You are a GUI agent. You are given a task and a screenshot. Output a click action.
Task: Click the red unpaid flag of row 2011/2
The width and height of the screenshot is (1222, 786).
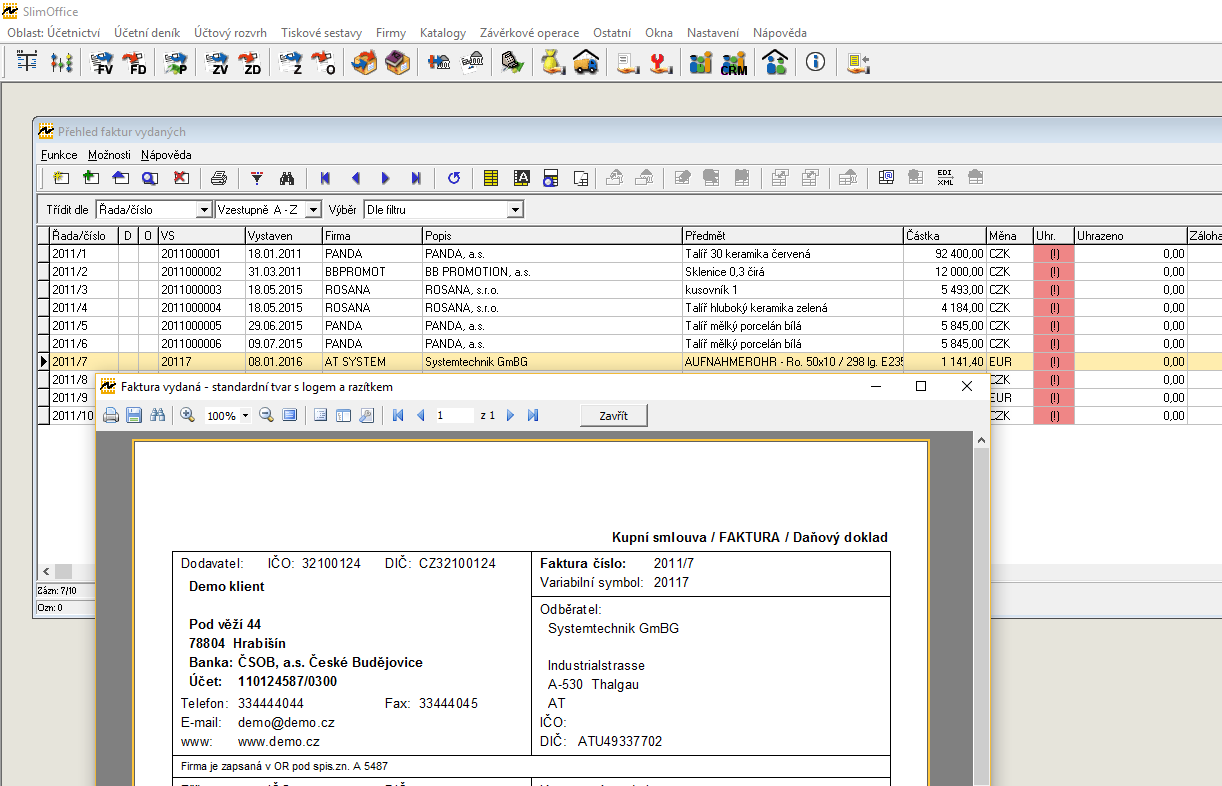pyautogui.click(x=1054, y=272)
